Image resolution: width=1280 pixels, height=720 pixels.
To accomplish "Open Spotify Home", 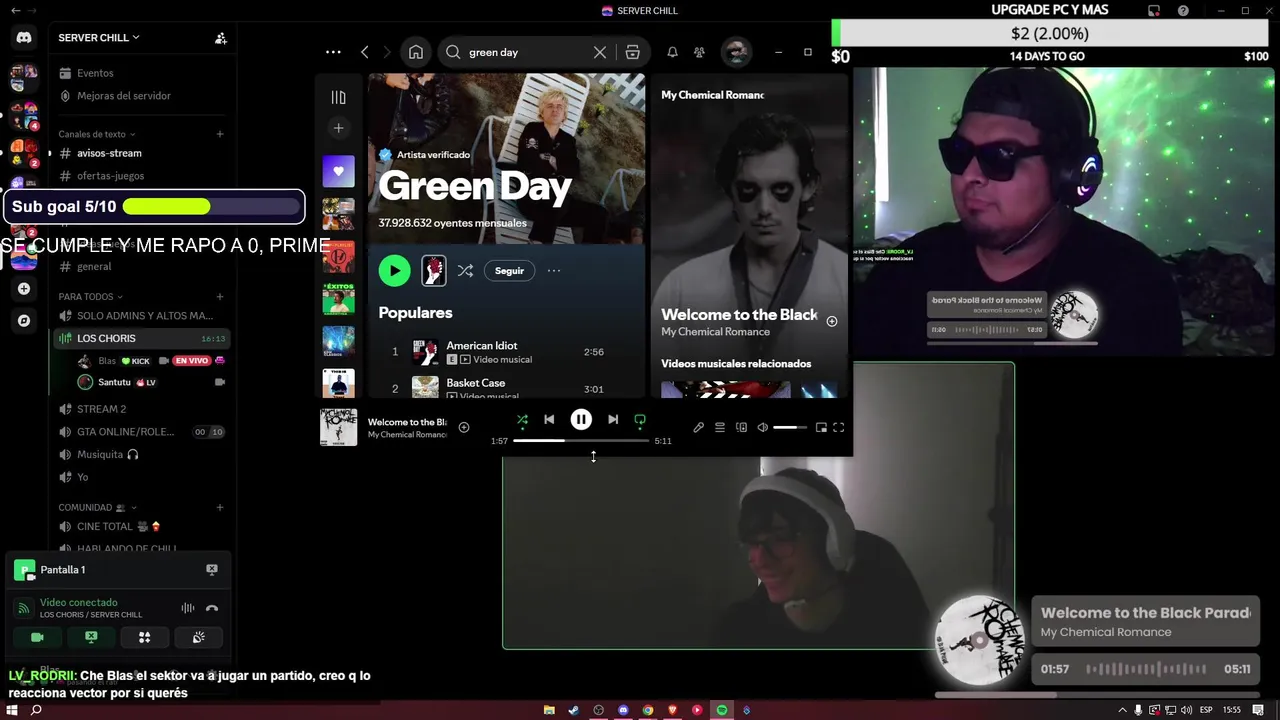I will (416, 52).
